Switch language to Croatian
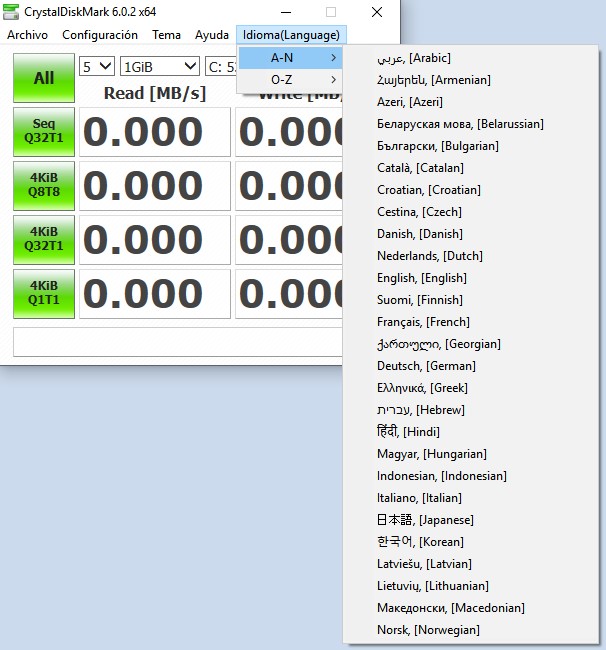 click(471, 190)
